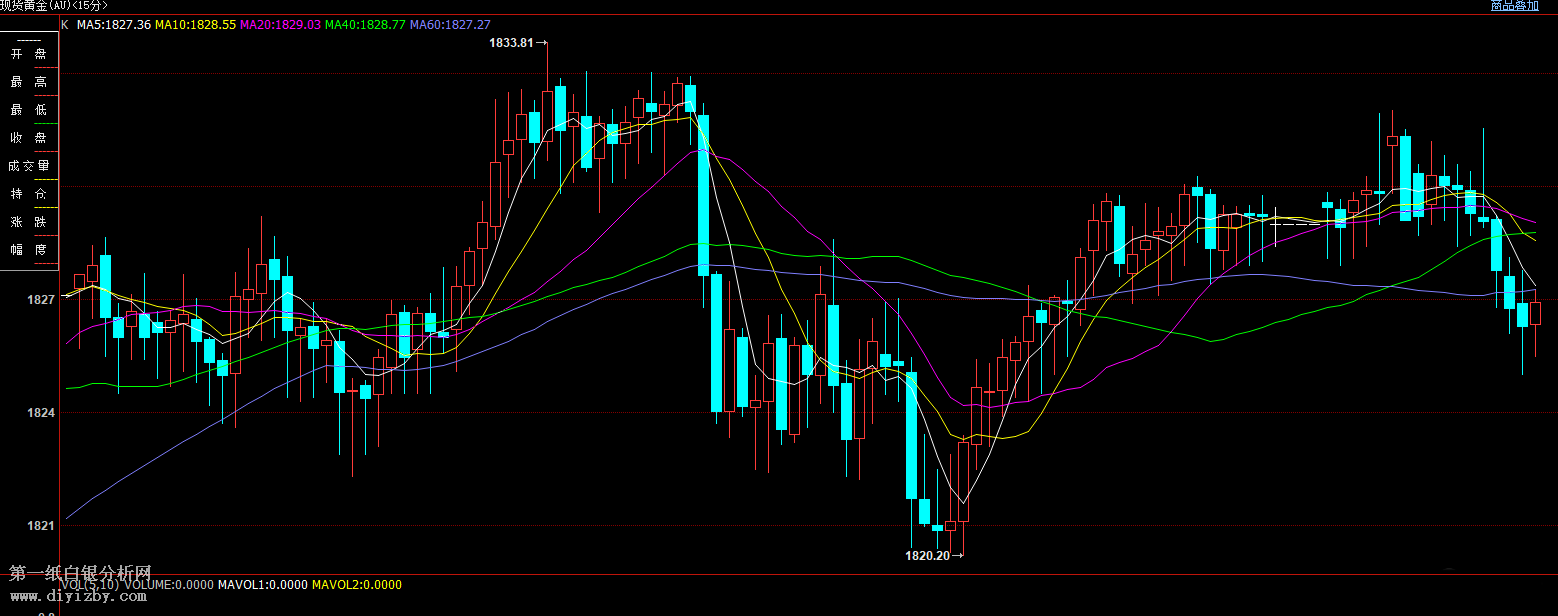This screenshot has width=1558, height=616.
Task: Click the 现货黄金(AU) 15分 chart title
Action: pos(54,5)
